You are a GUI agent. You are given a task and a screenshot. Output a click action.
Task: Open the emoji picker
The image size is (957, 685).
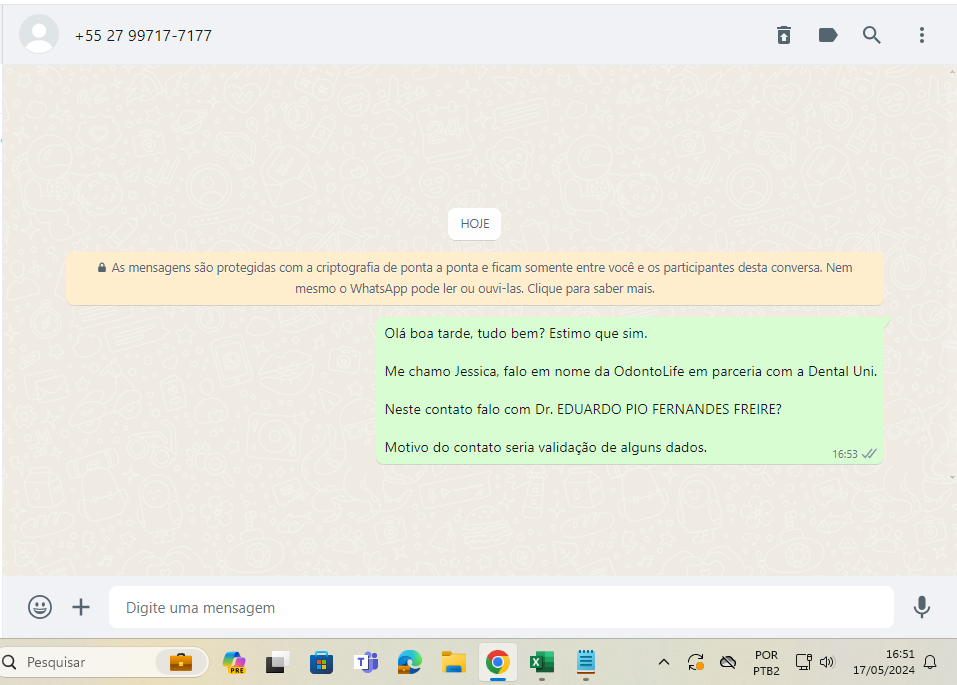coord(40,607)
